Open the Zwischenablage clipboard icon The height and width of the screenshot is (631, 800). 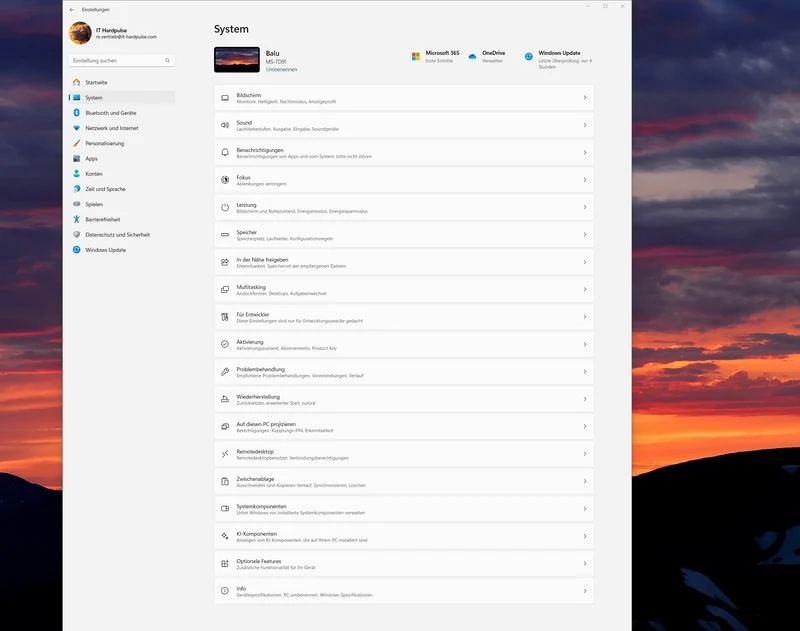point(225,482)
